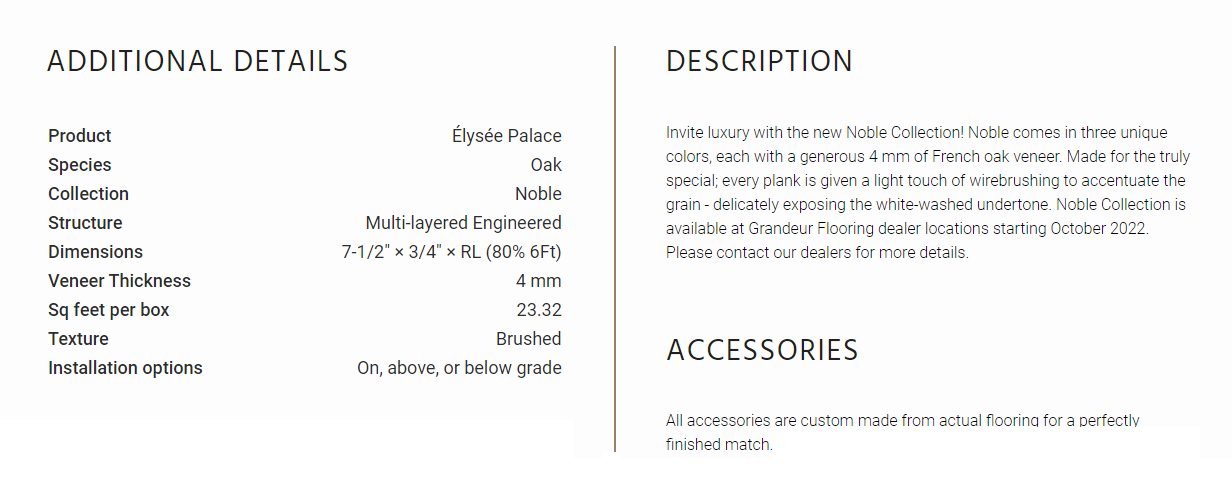Click the Species label

pos(80,165)
